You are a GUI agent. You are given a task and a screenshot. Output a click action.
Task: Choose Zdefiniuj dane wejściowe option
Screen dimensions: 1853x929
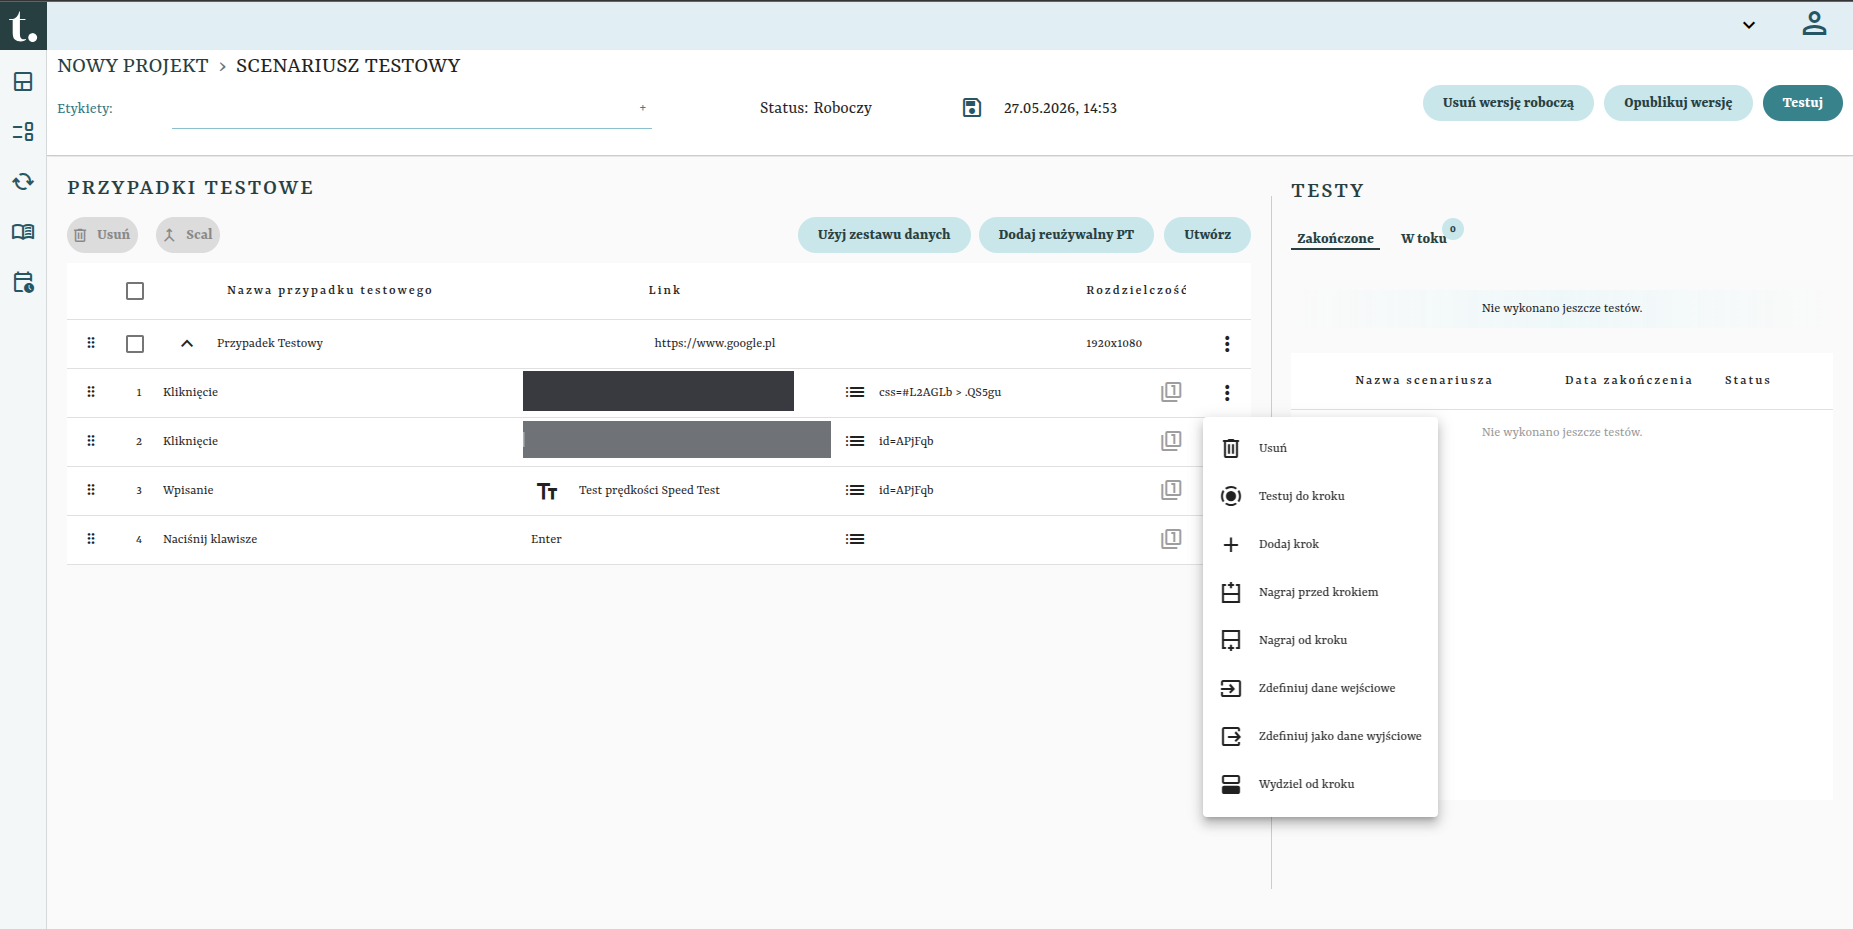[1320, 688]
